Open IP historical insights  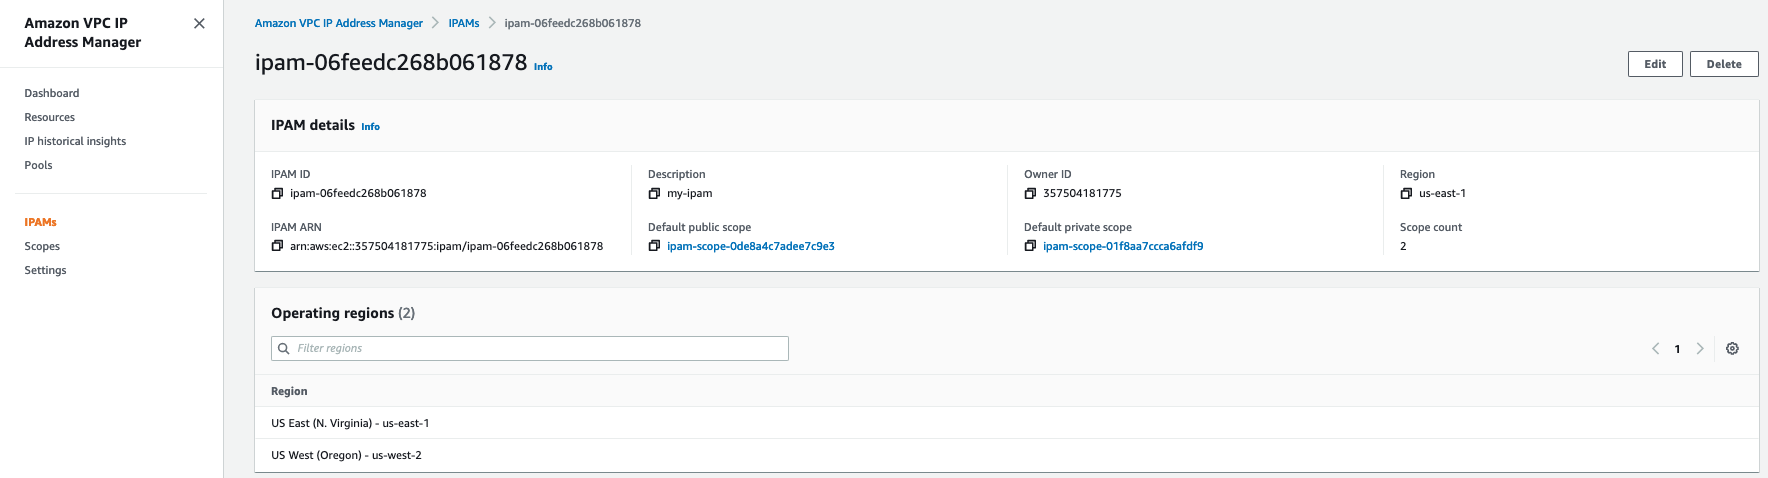click(x=75, y=142)
